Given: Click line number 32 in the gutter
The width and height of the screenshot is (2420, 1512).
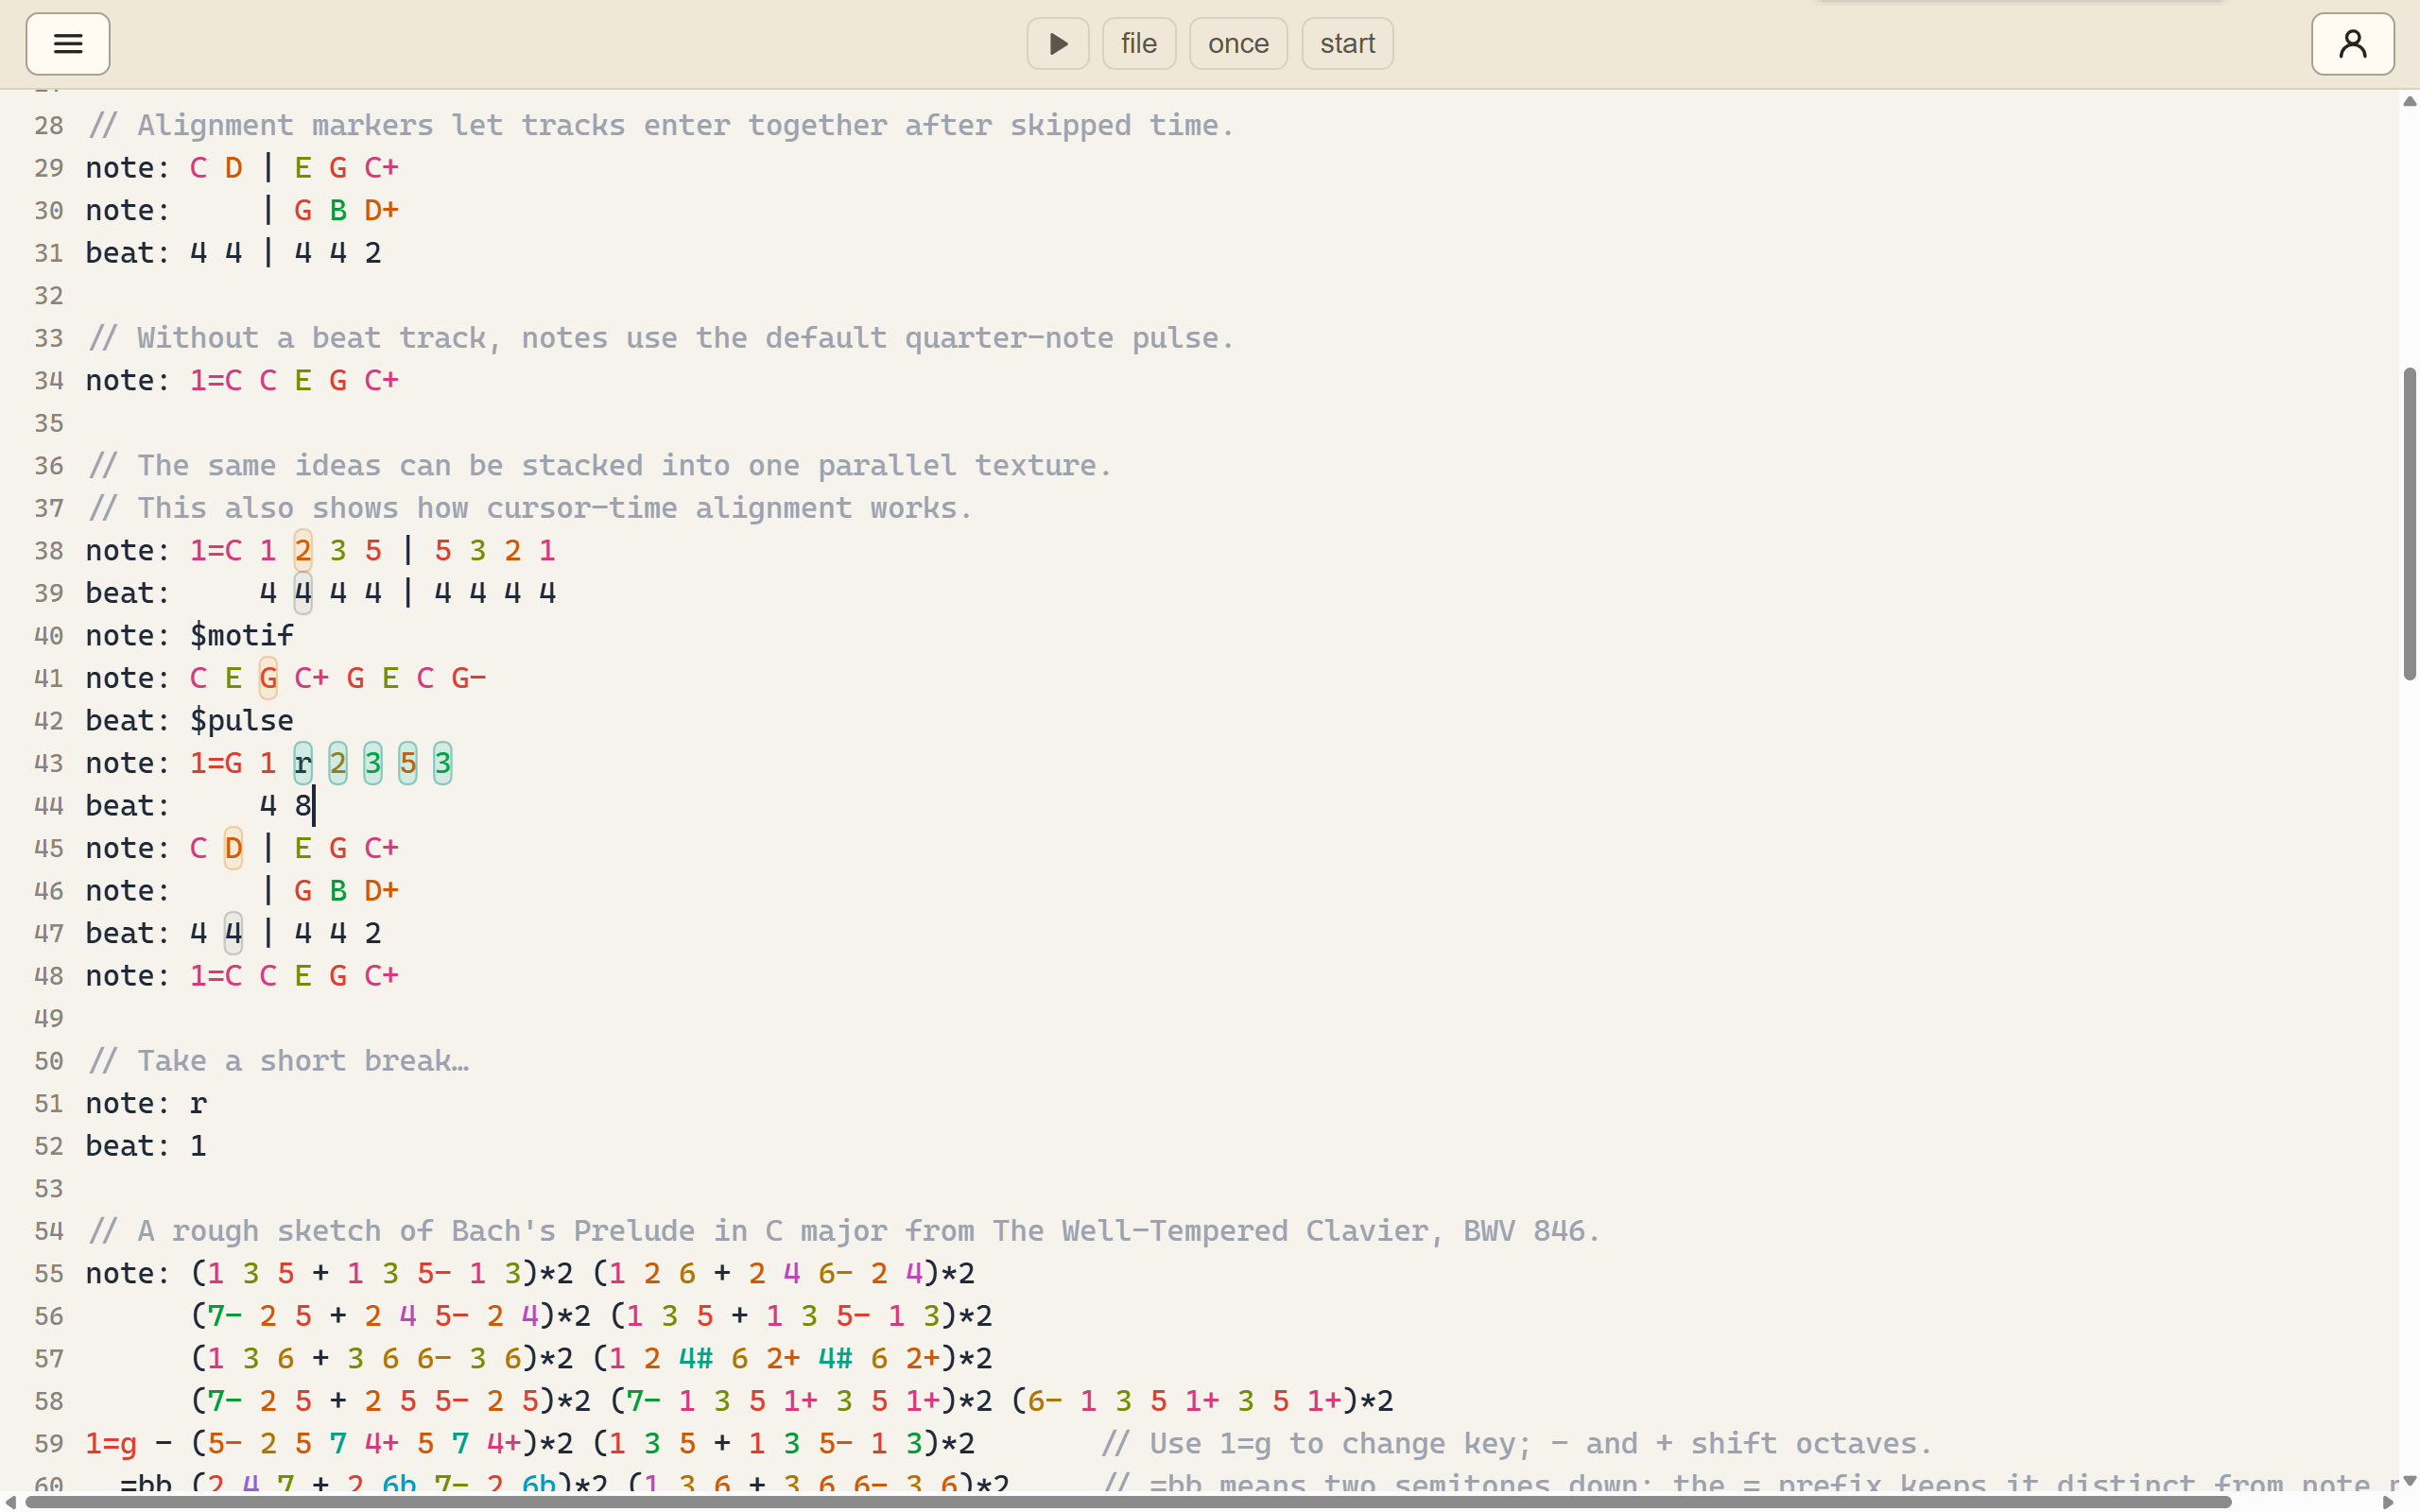Looking at the screenshot, I should coord(48,296).
